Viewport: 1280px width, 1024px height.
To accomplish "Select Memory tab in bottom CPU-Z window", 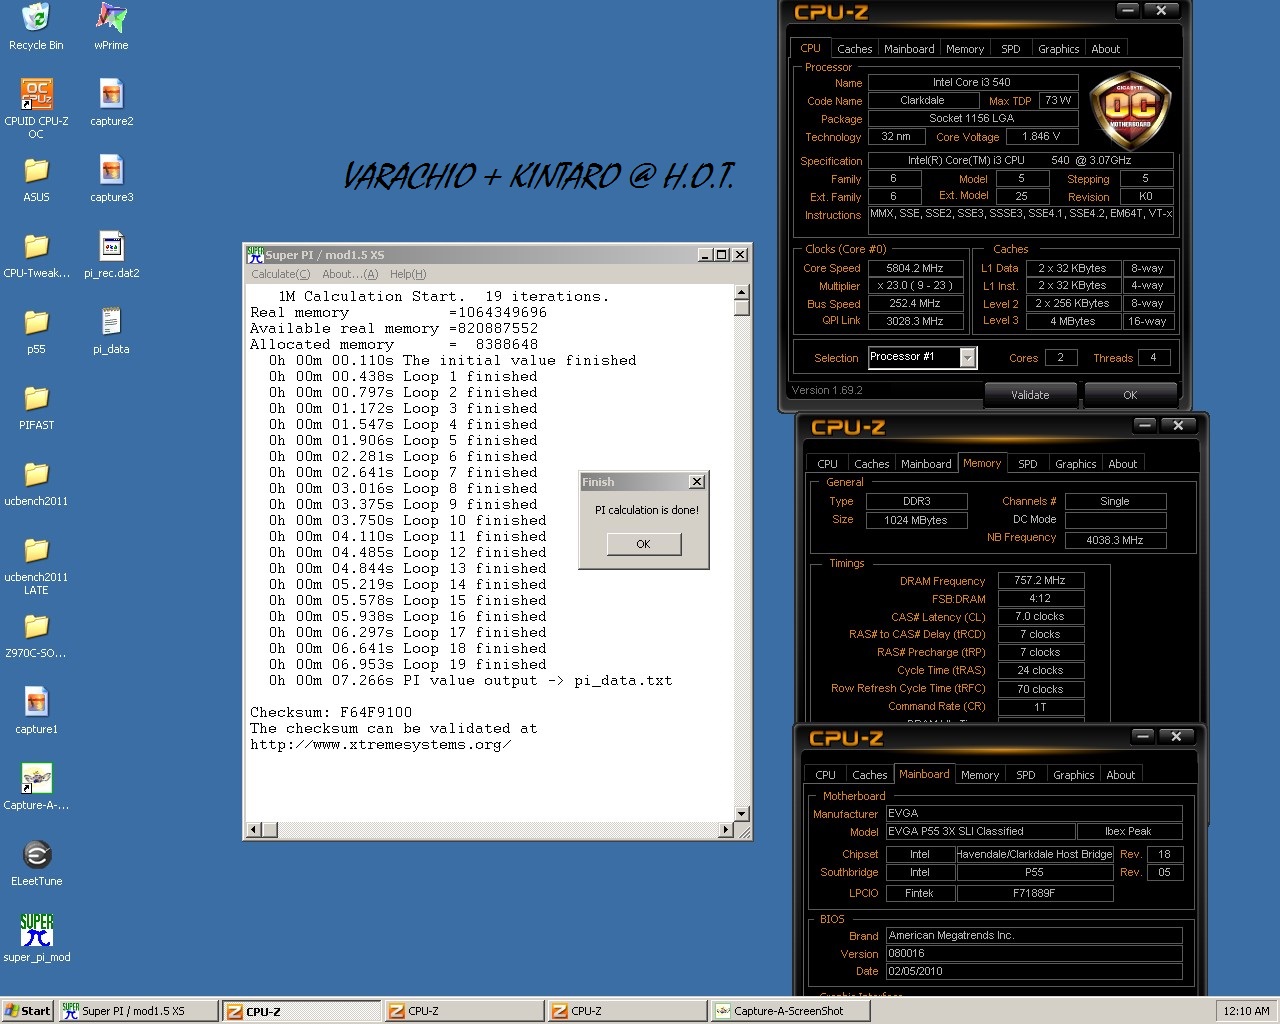I will [980, 775].
